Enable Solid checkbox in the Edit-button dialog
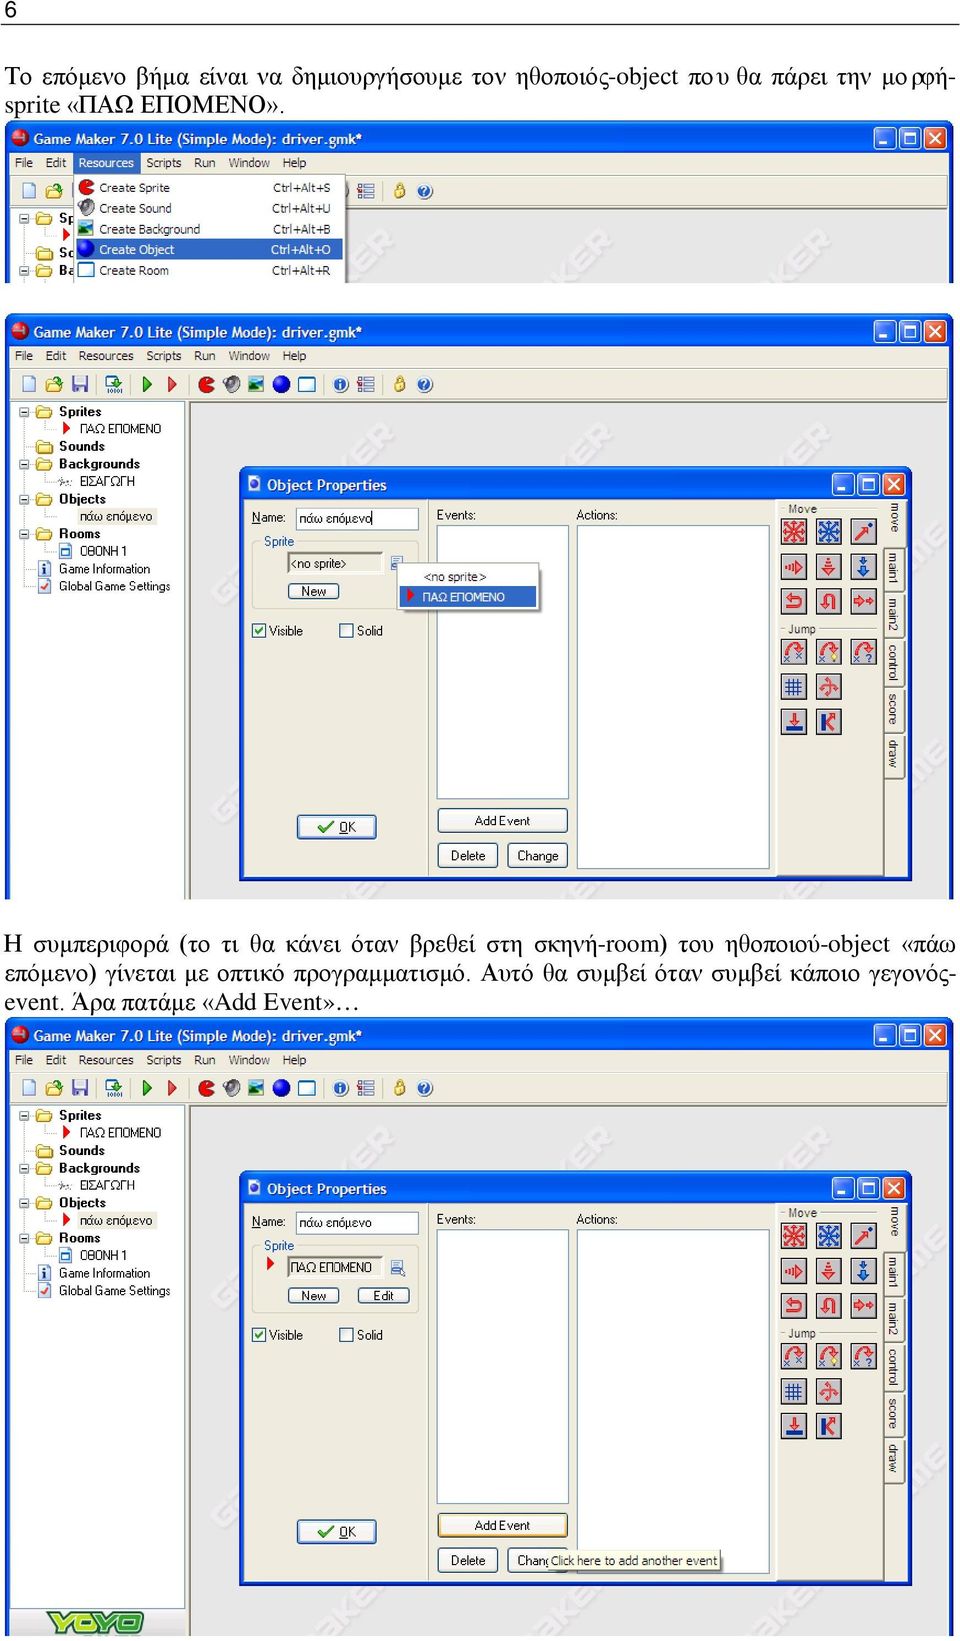Screen dimensions: 960x1641 click(346, 1335)
